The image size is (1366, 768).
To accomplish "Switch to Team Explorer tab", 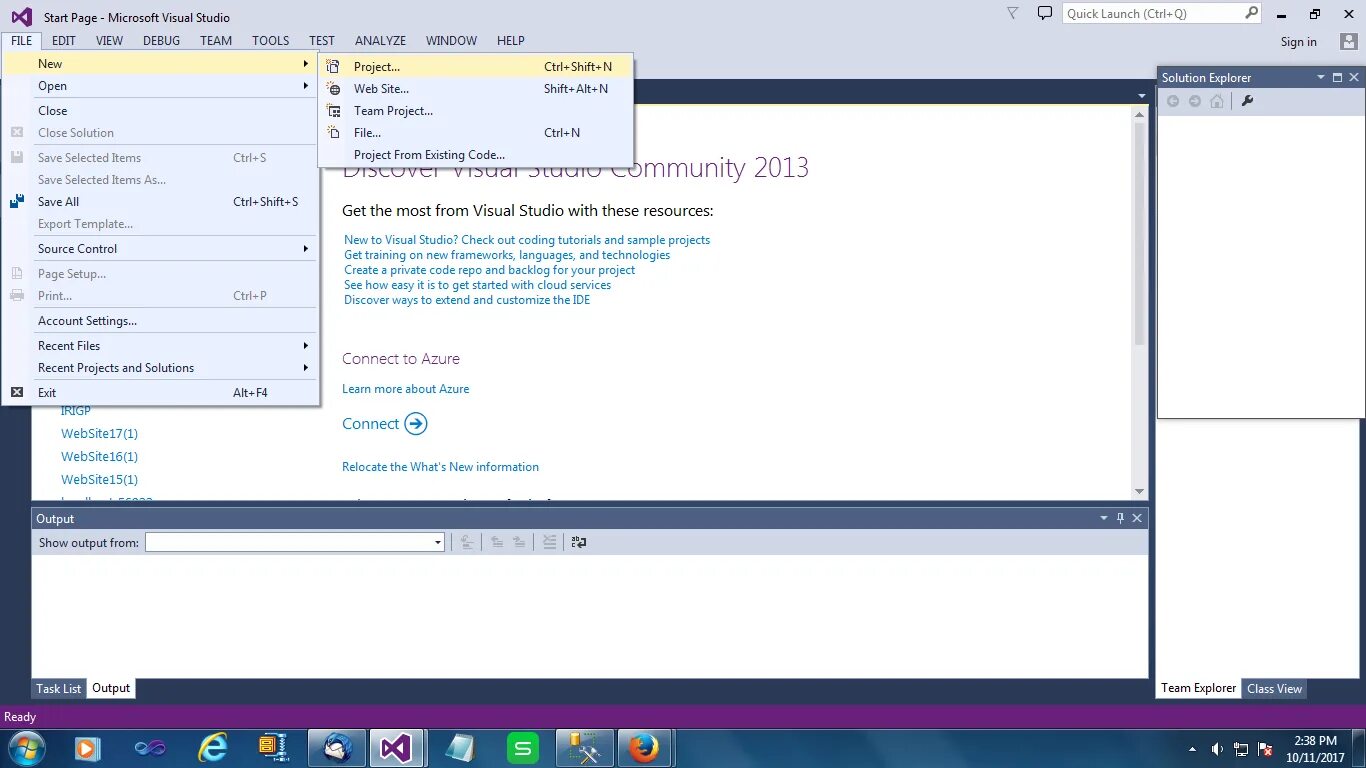I will coord(1199,689).
